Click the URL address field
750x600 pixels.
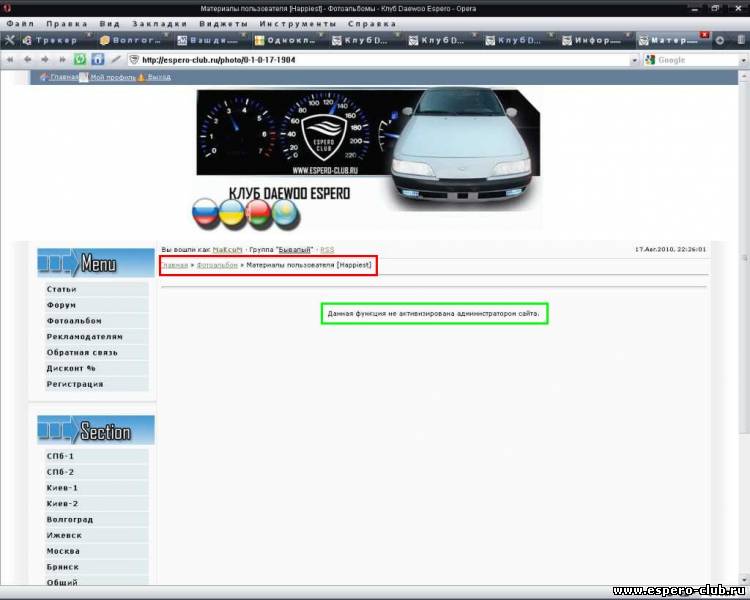click(x=385, y=60)
